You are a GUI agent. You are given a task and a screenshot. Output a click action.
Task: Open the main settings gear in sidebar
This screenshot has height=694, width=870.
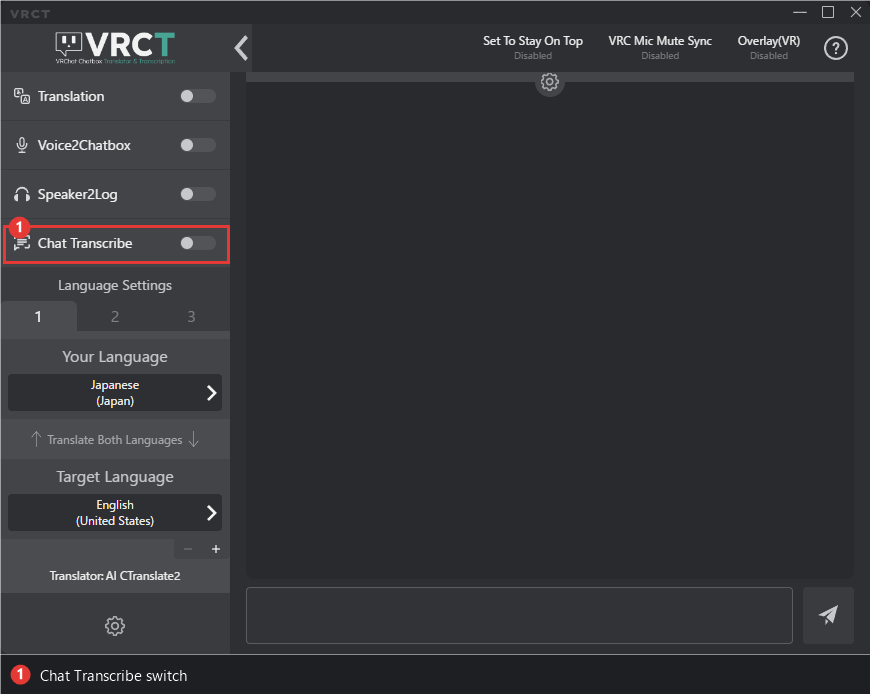[x=115, y=626]
